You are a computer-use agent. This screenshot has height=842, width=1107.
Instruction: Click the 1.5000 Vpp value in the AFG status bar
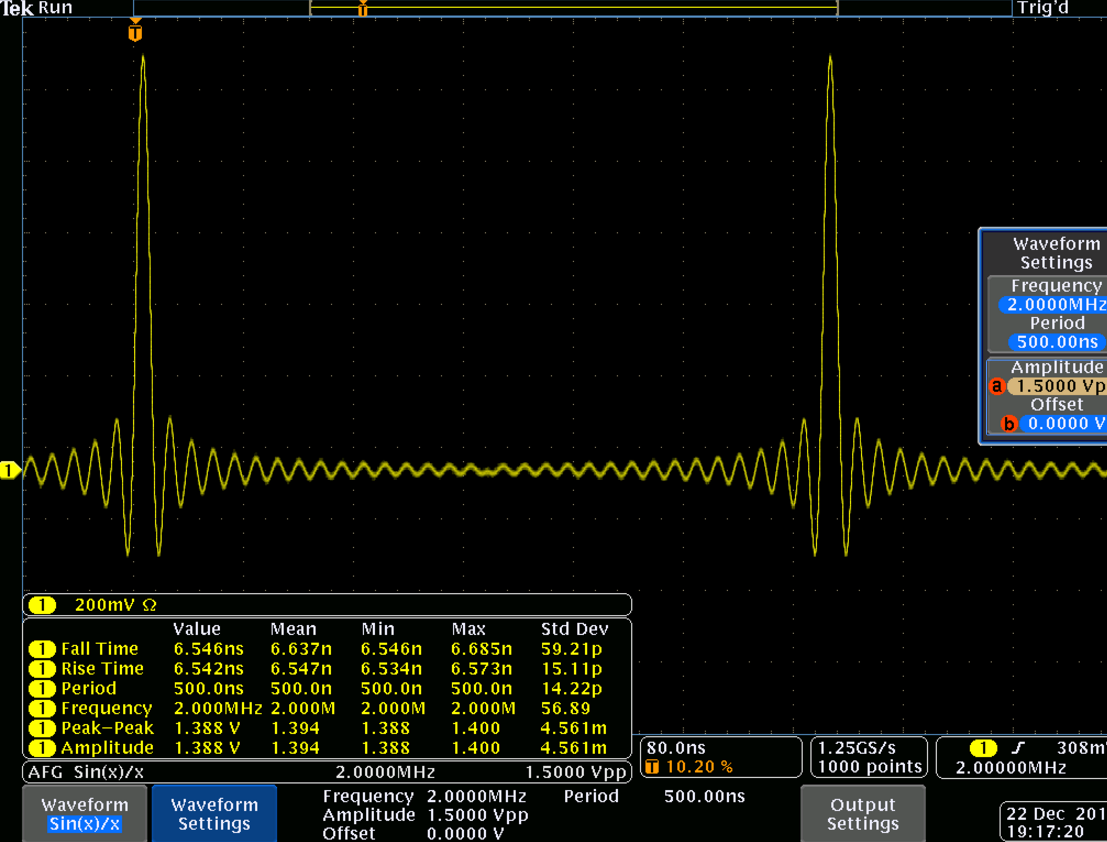tap(576, 772)
